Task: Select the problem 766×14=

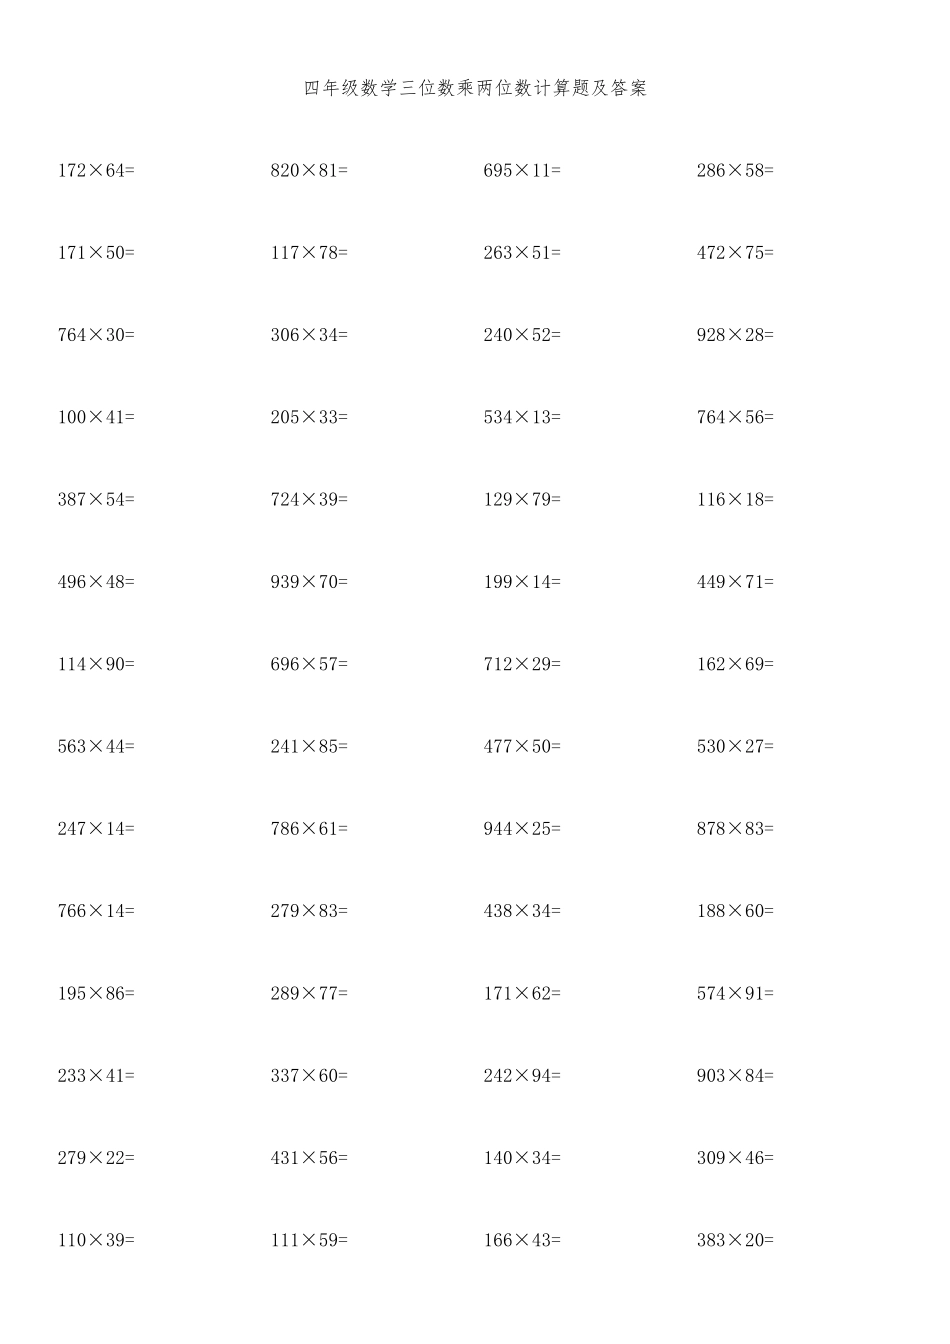Action: pos(96,911)
